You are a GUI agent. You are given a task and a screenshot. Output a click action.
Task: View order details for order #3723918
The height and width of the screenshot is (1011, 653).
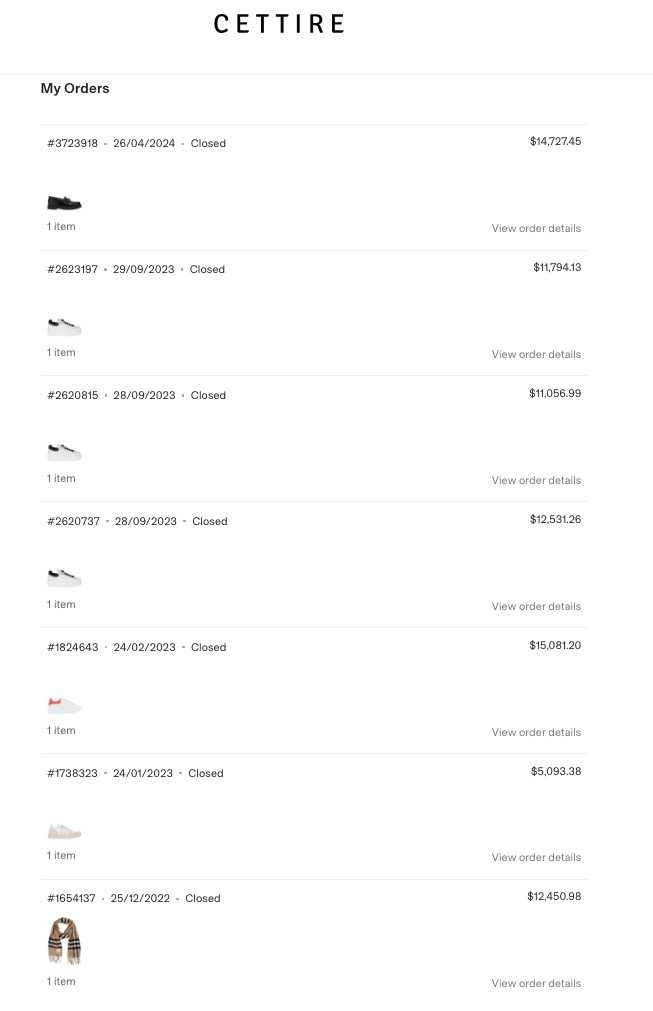536,228
